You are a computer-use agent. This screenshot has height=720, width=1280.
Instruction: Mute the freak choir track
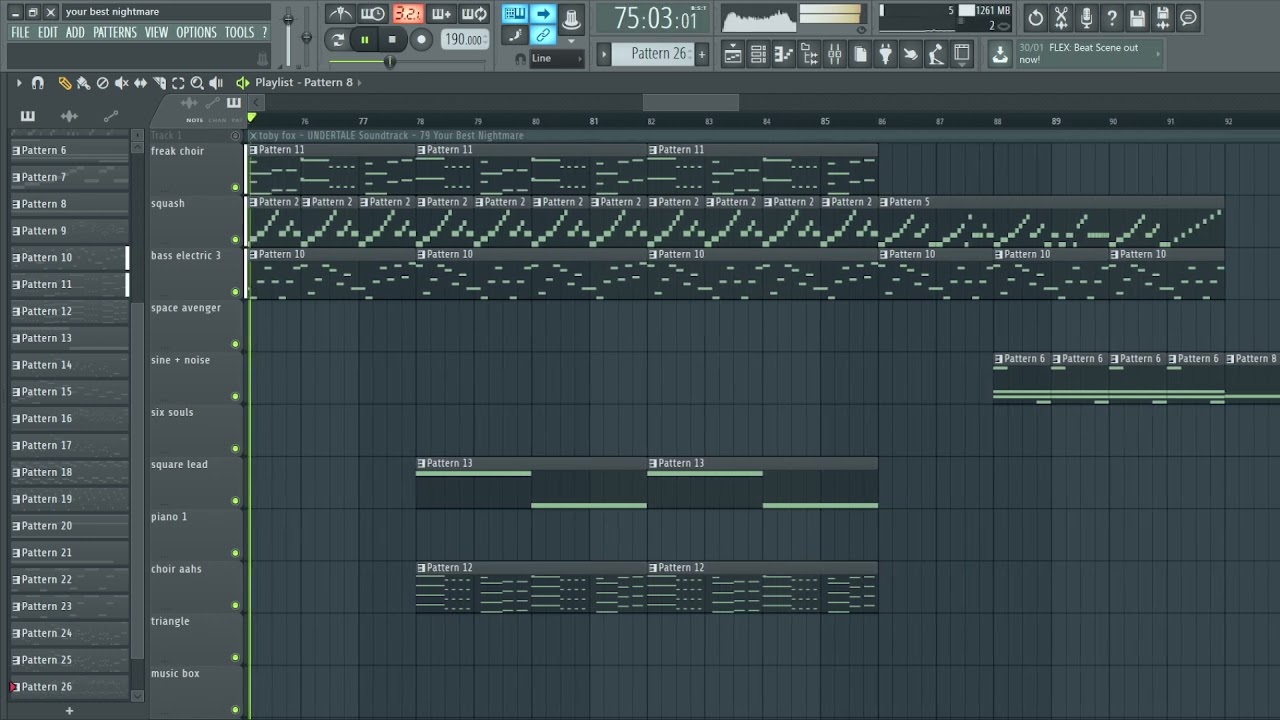(x=235, y=187)
